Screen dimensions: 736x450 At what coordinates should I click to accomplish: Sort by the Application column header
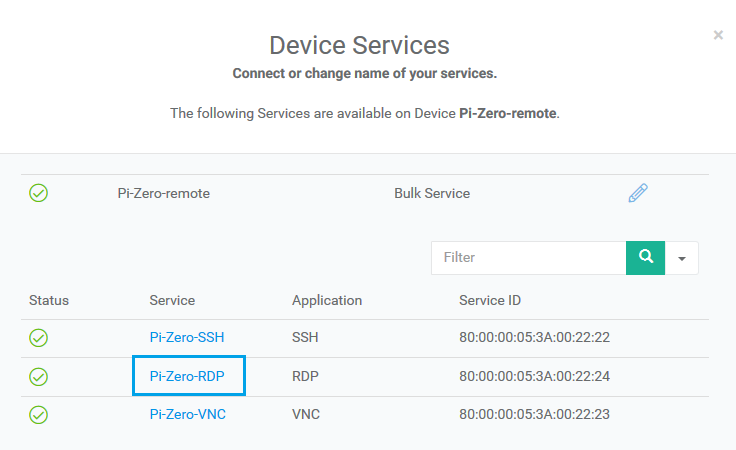[x=327, y=301]
